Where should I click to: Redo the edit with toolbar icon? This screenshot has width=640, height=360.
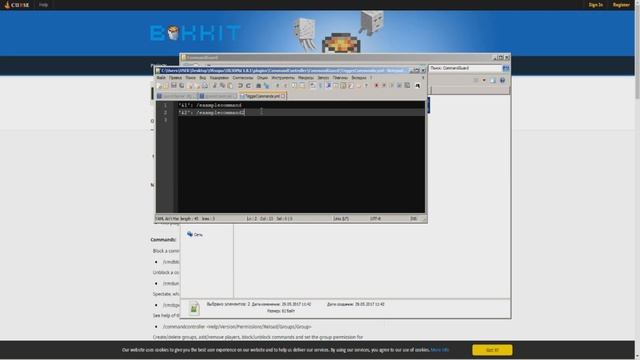[248, 86]
